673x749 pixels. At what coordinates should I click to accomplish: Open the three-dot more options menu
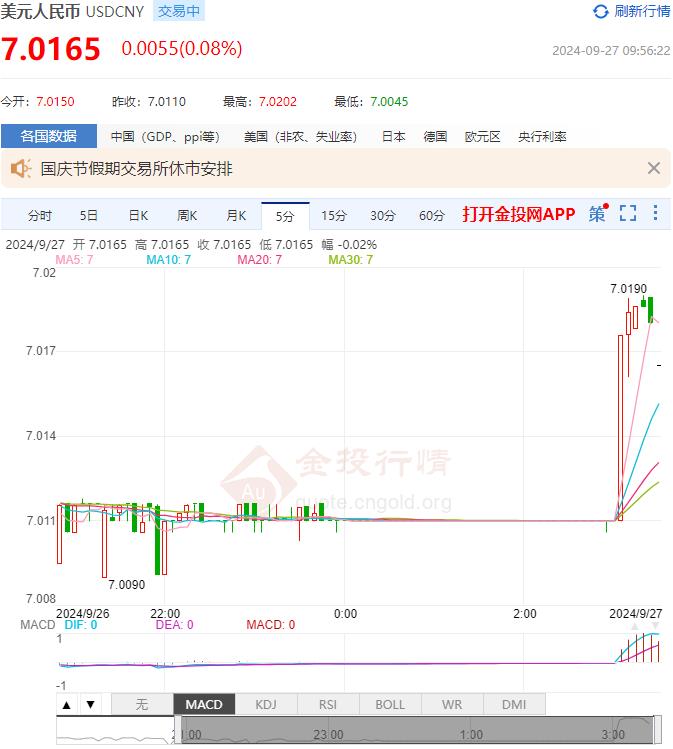tap(655, 213)
